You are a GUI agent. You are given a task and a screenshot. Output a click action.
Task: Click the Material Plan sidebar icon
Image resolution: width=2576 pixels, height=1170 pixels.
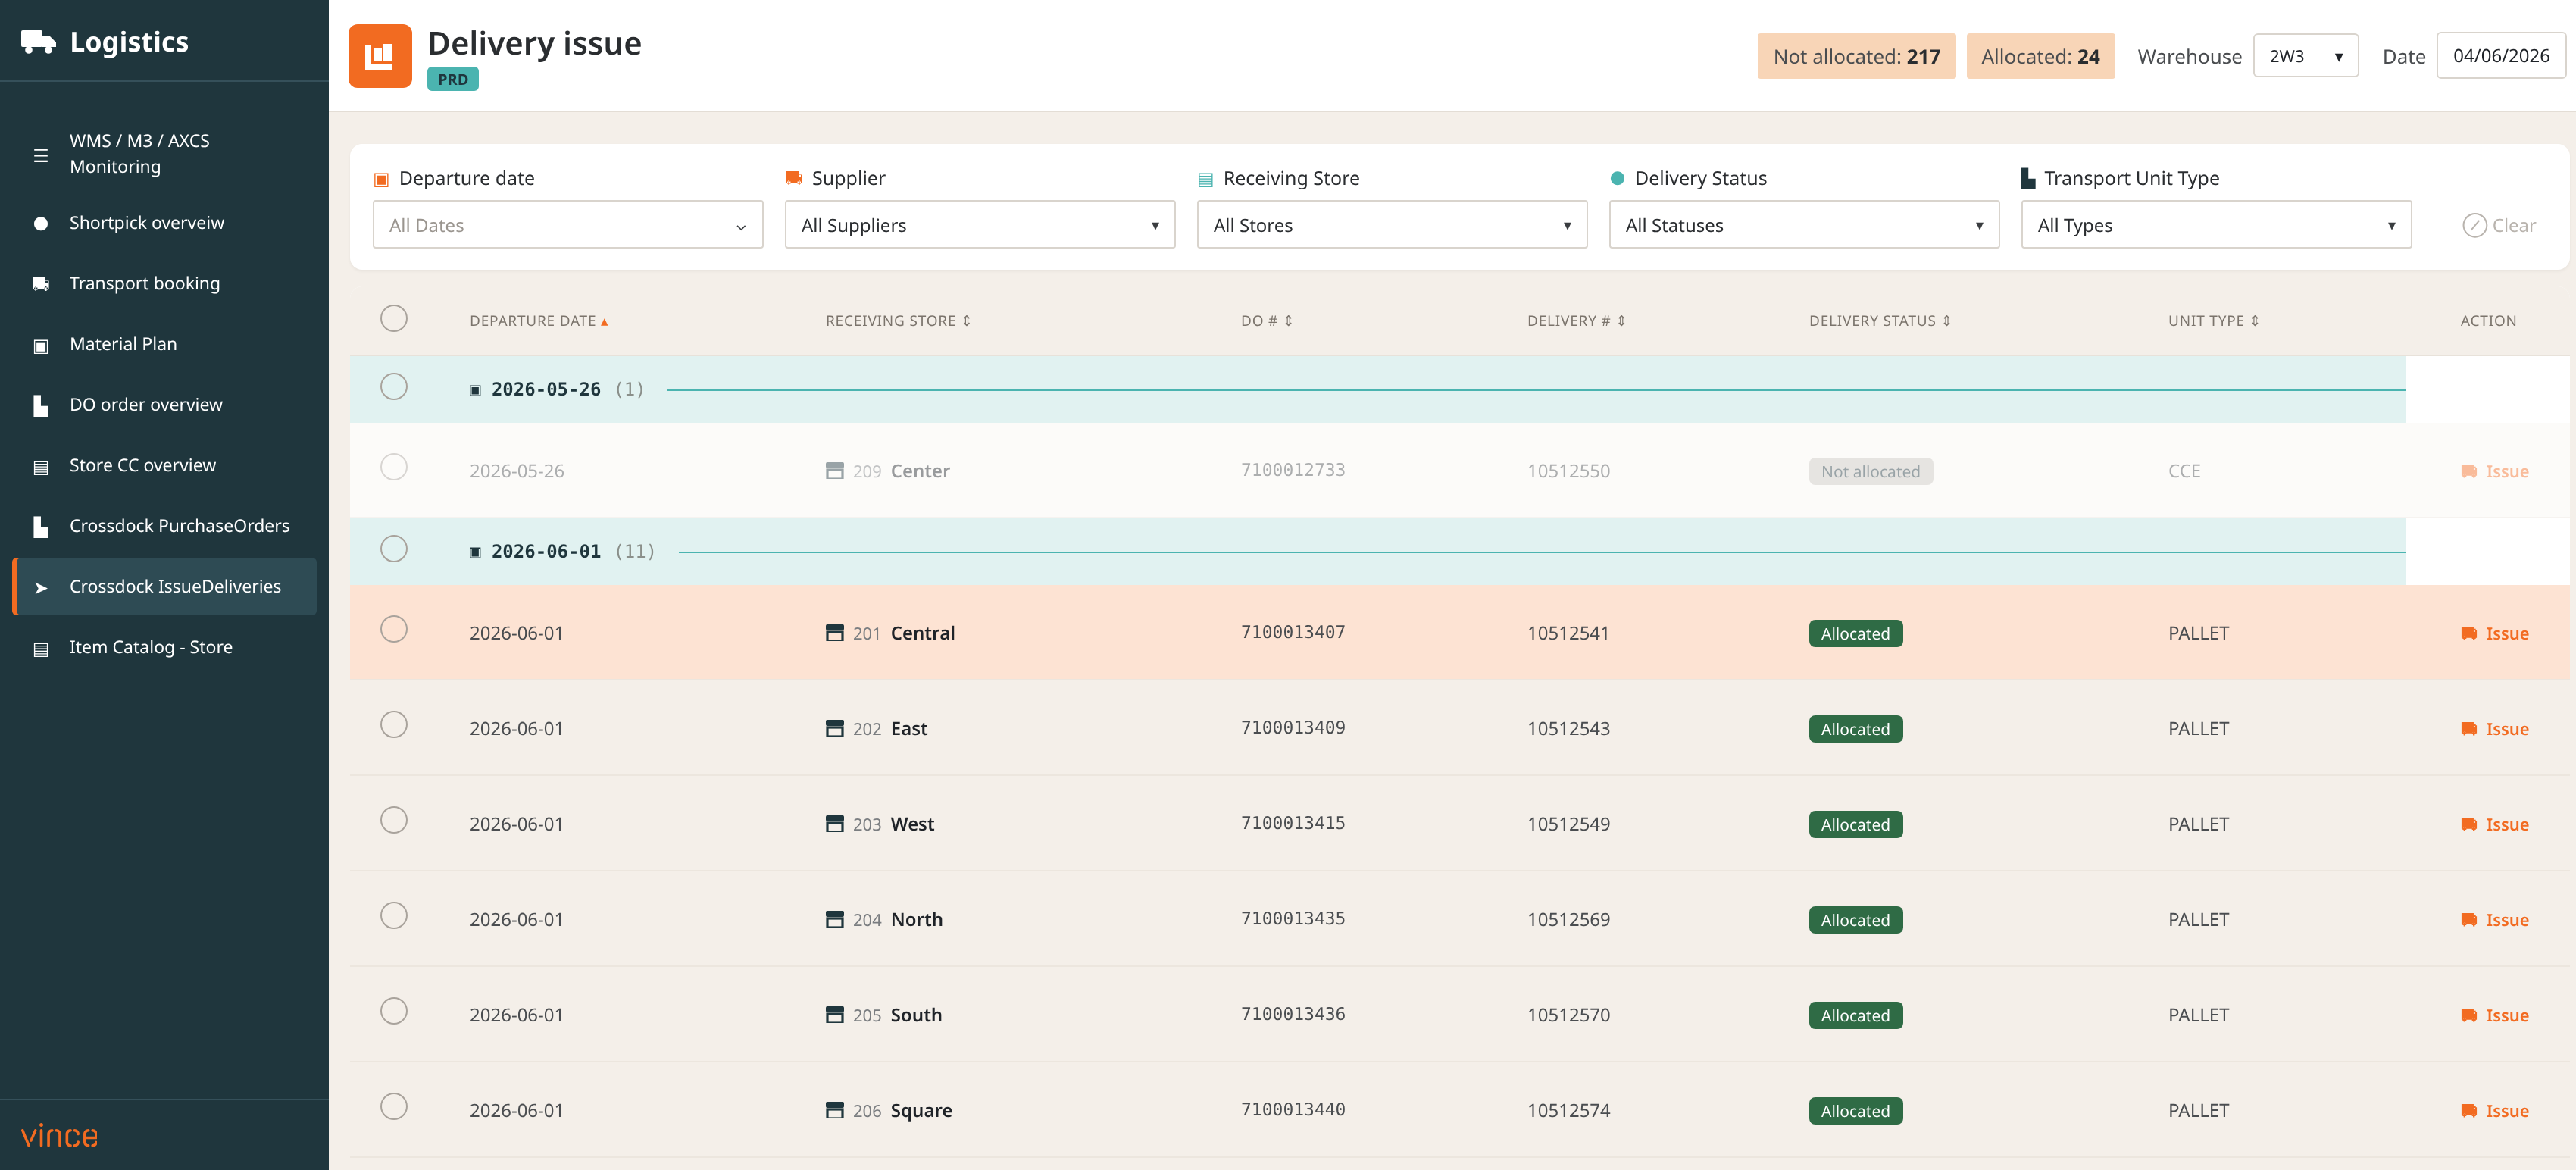[41, 345]
